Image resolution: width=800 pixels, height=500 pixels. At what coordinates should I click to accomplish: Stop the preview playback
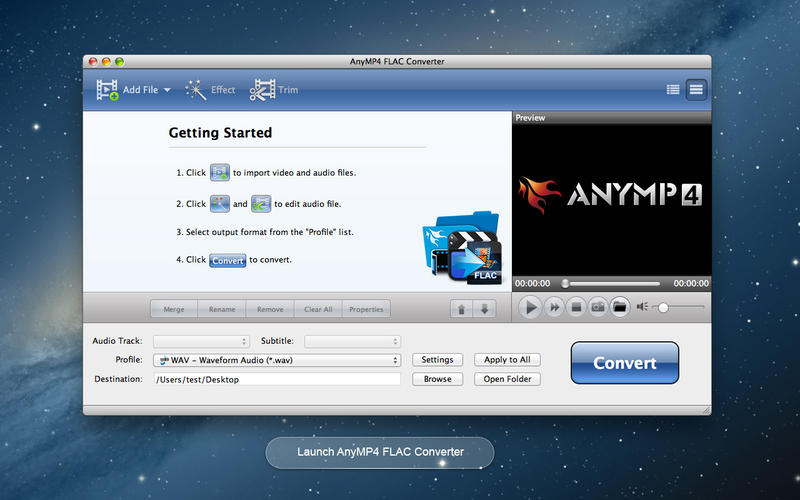coord(576,307)
